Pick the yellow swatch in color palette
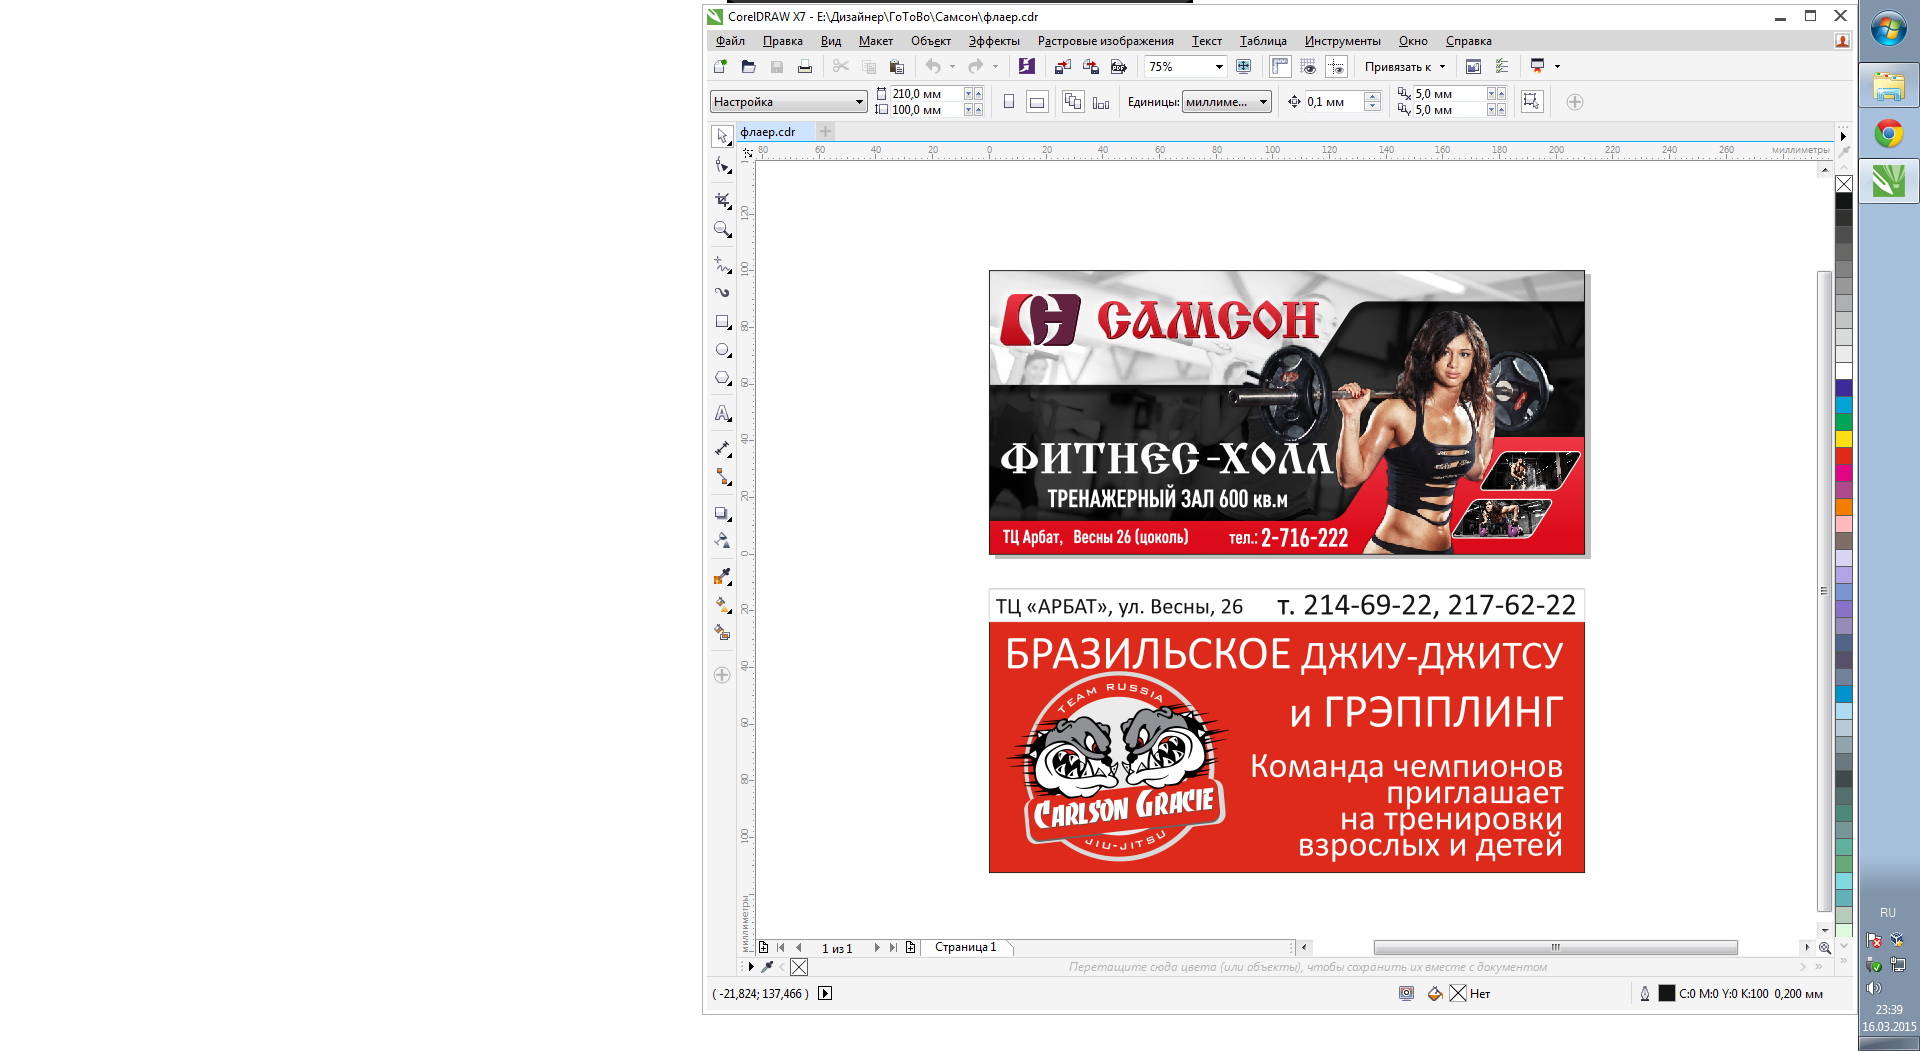The image size is (1920, 1051). tap(1844, 438)
